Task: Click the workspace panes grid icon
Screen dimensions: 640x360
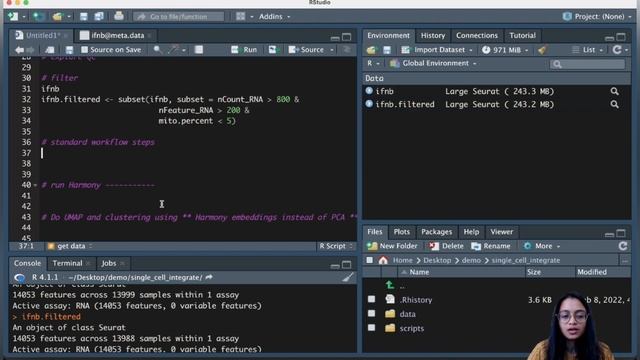Action: tap(240, 16)
